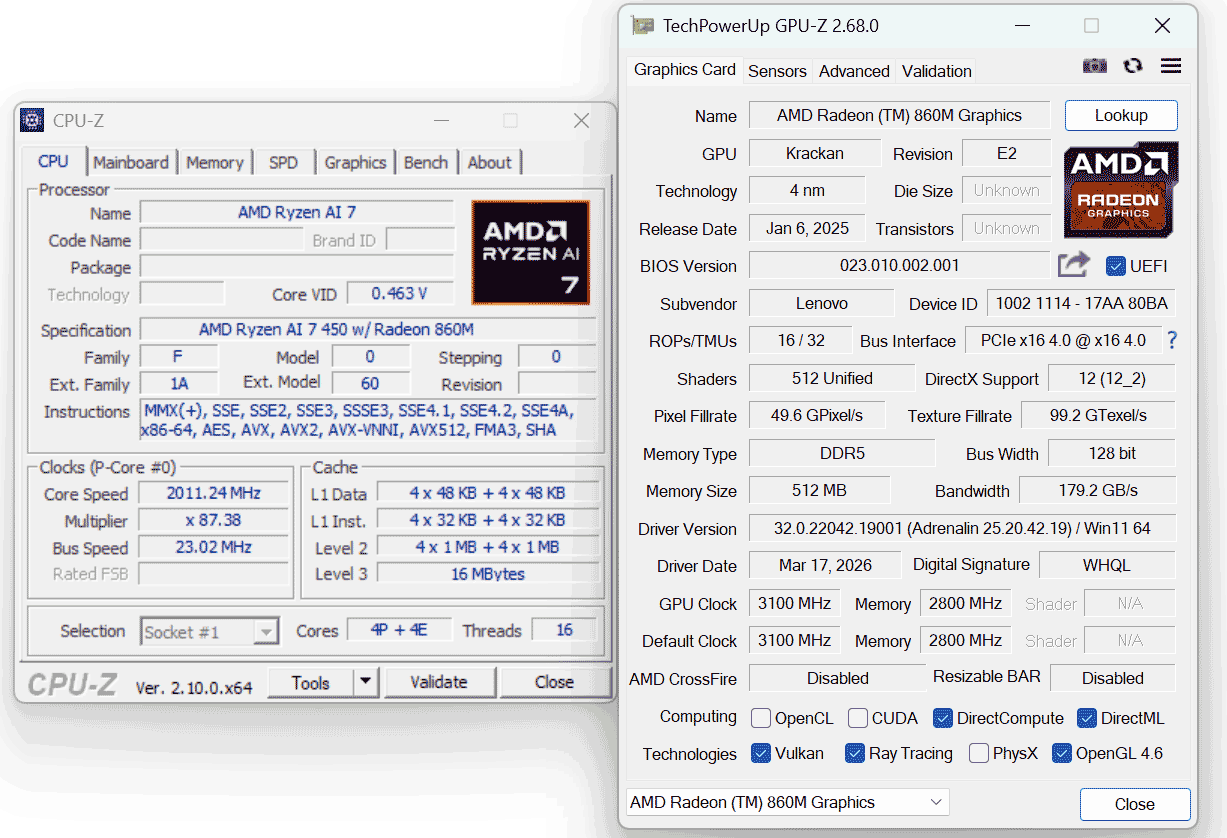Click the Device ID field
The width and height of the screenshot is (1227, 838).
click(1081, 303)
